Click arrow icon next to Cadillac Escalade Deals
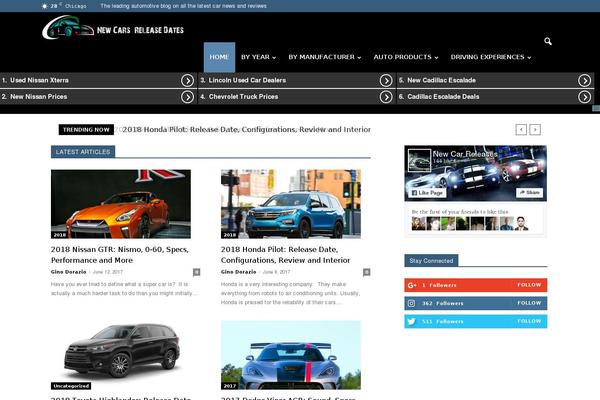The image size is (600, 400). point(584,97)
